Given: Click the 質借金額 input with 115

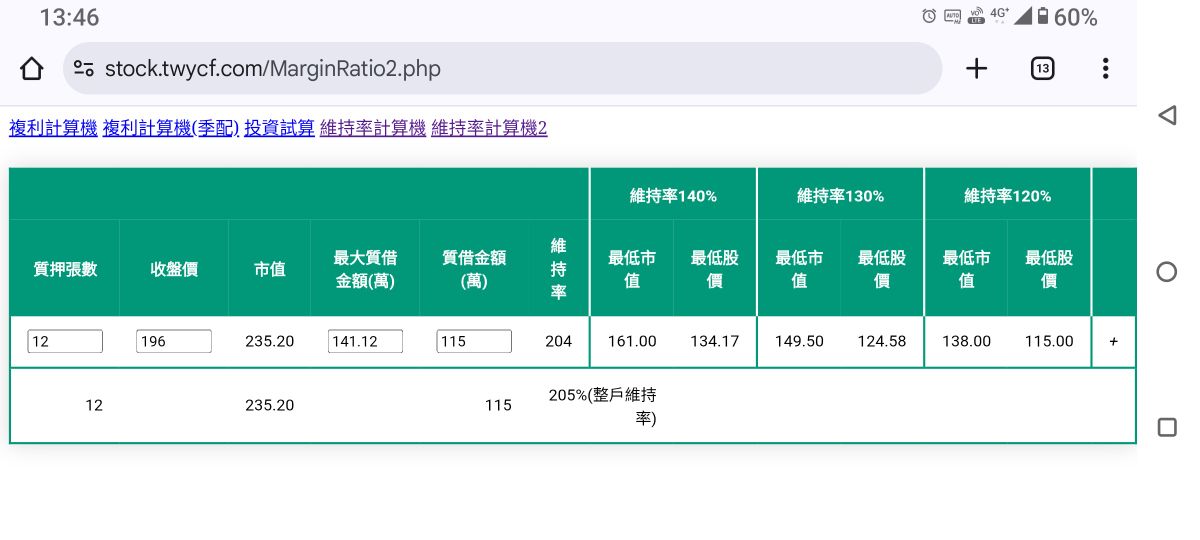Looking at the screenshot, I should tap(474, 341).
